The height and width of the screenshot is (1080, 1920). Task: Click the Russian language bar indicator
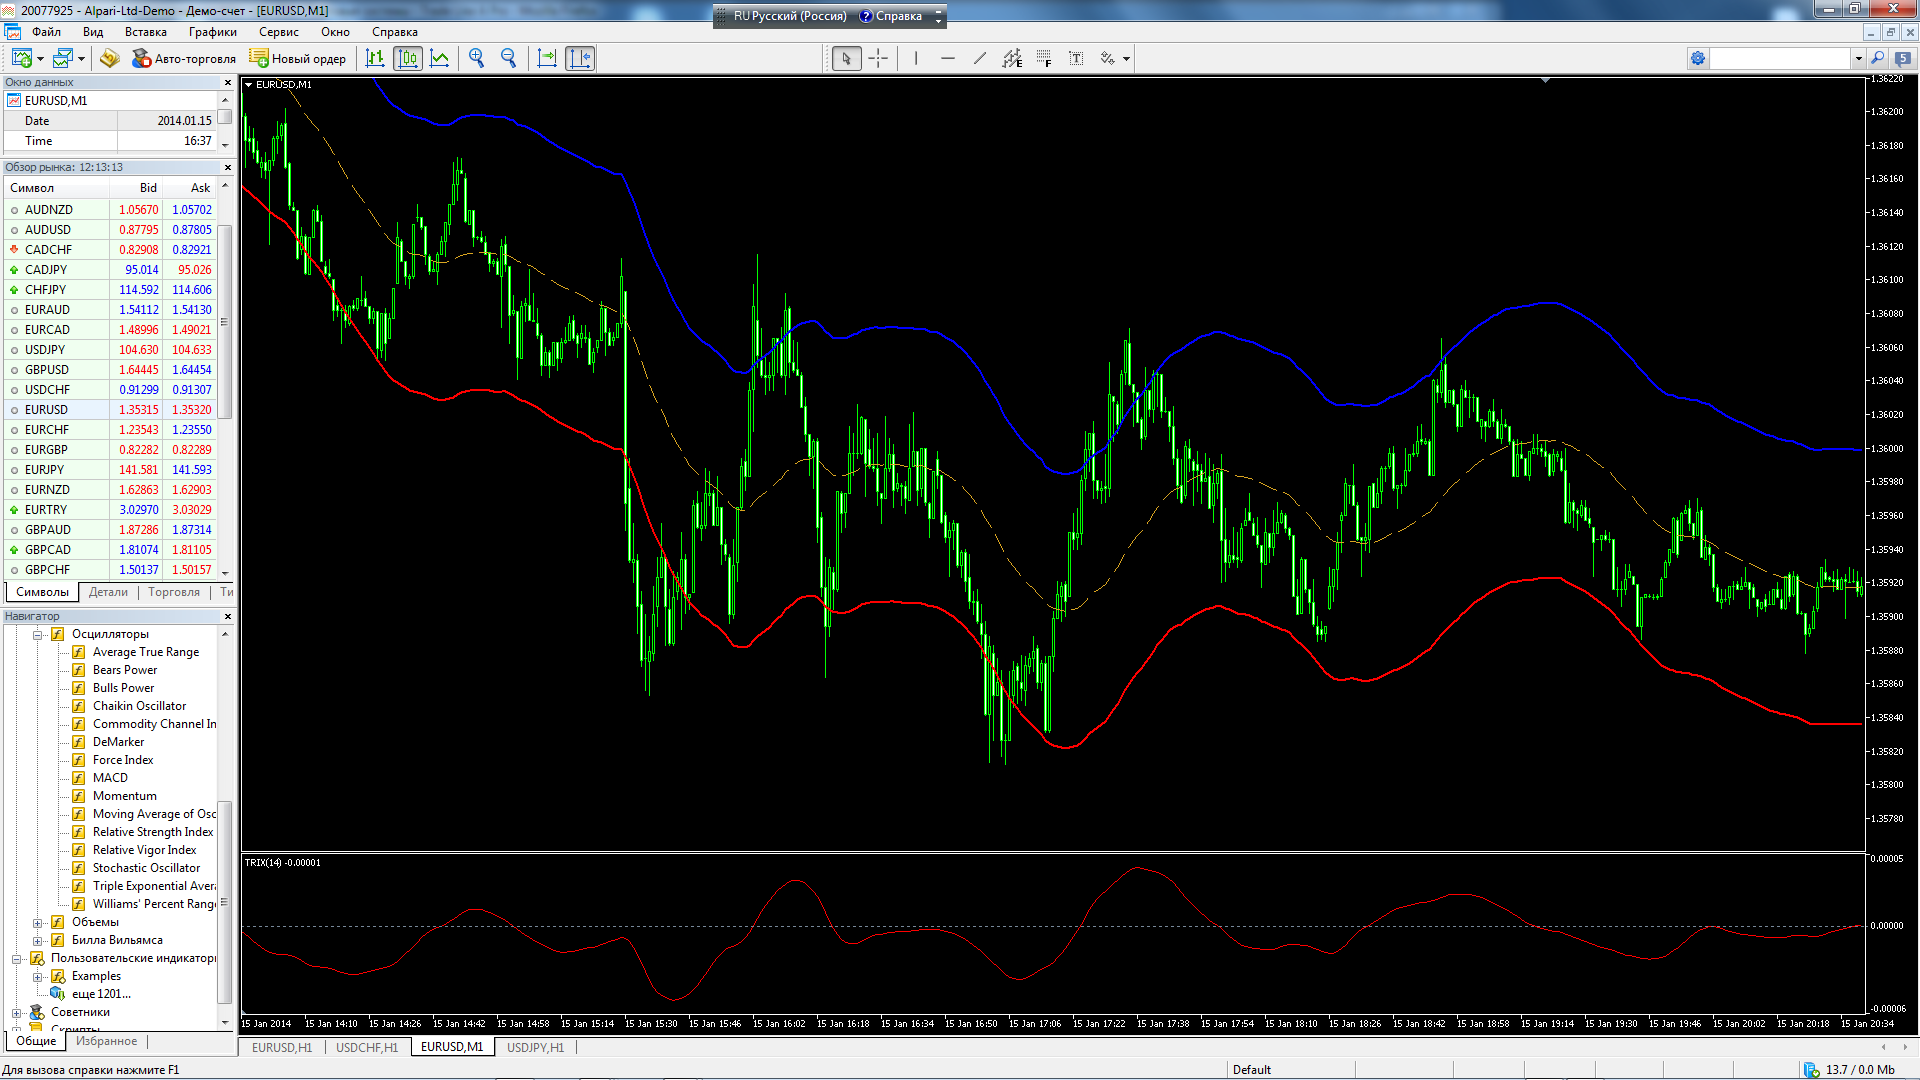(x=790, y=16)
